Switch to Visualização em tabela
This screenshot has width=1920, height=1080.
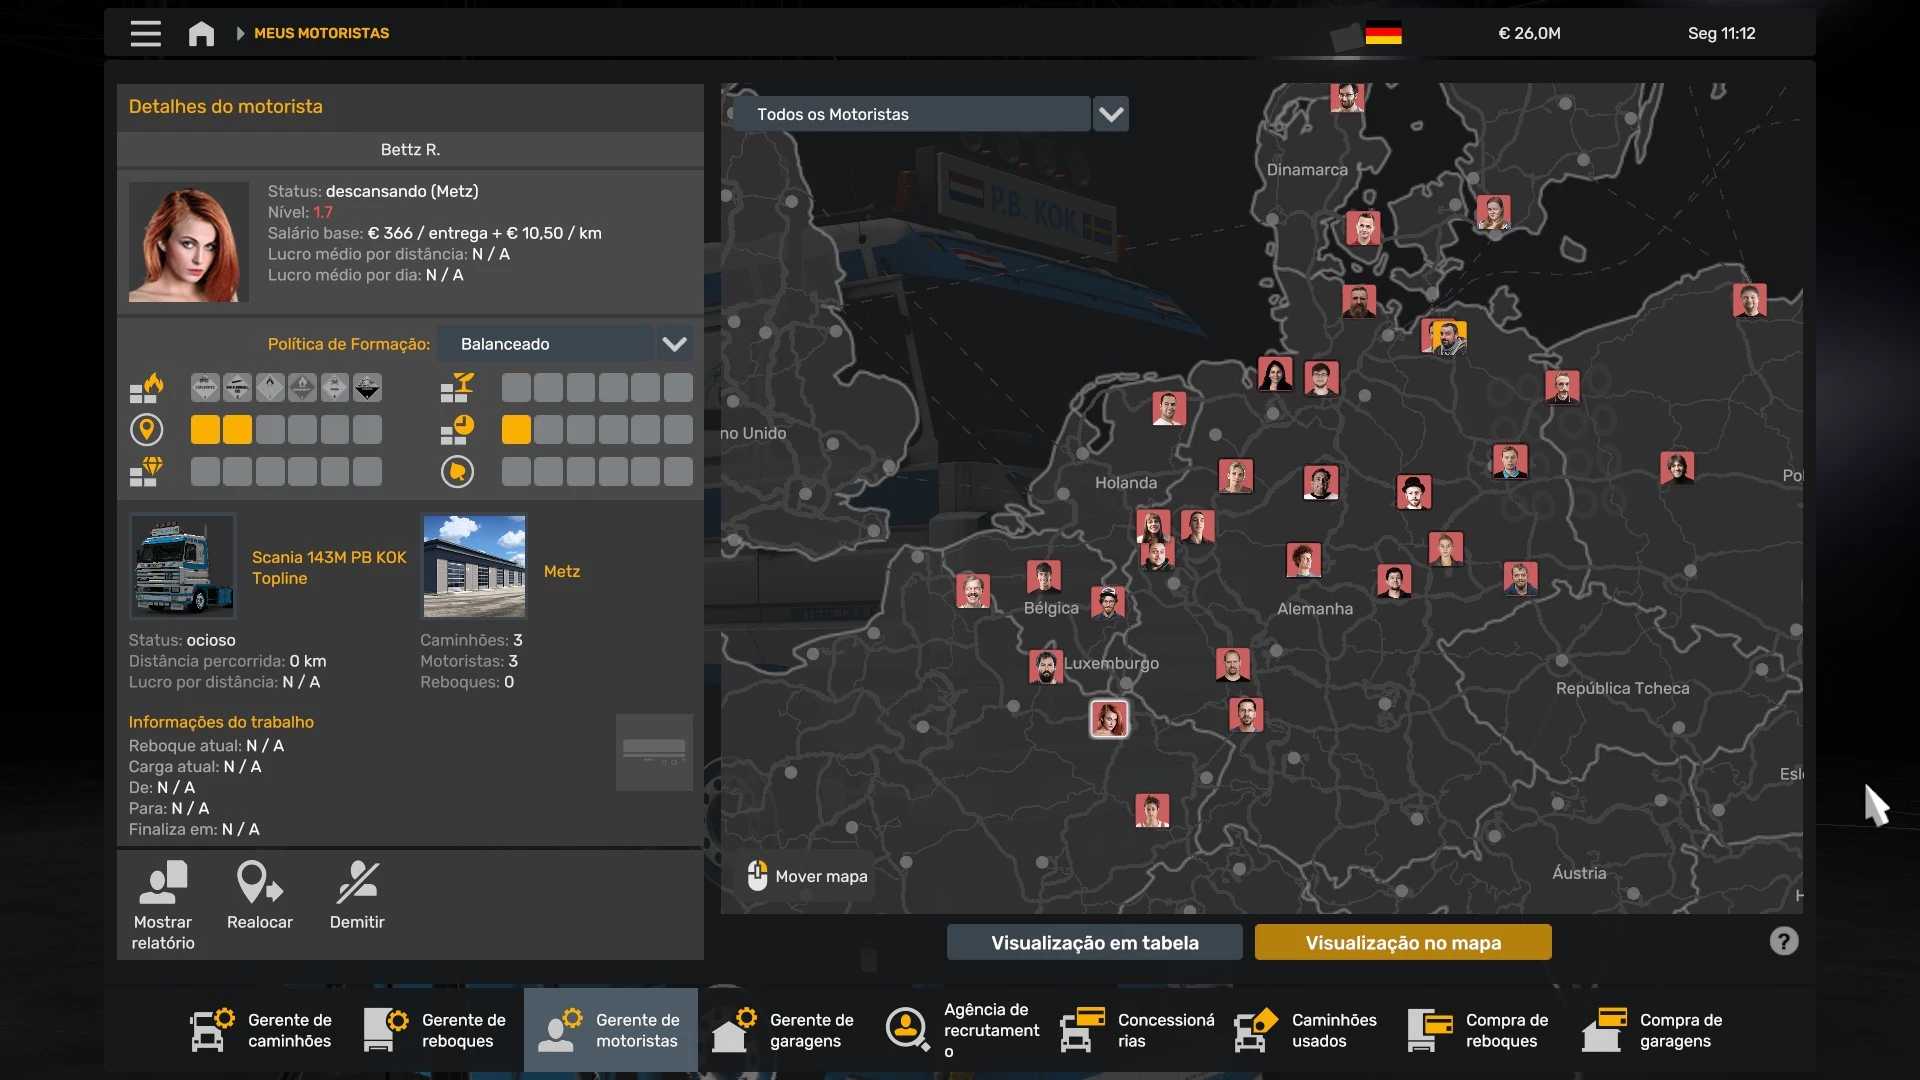coord(1094,942)
